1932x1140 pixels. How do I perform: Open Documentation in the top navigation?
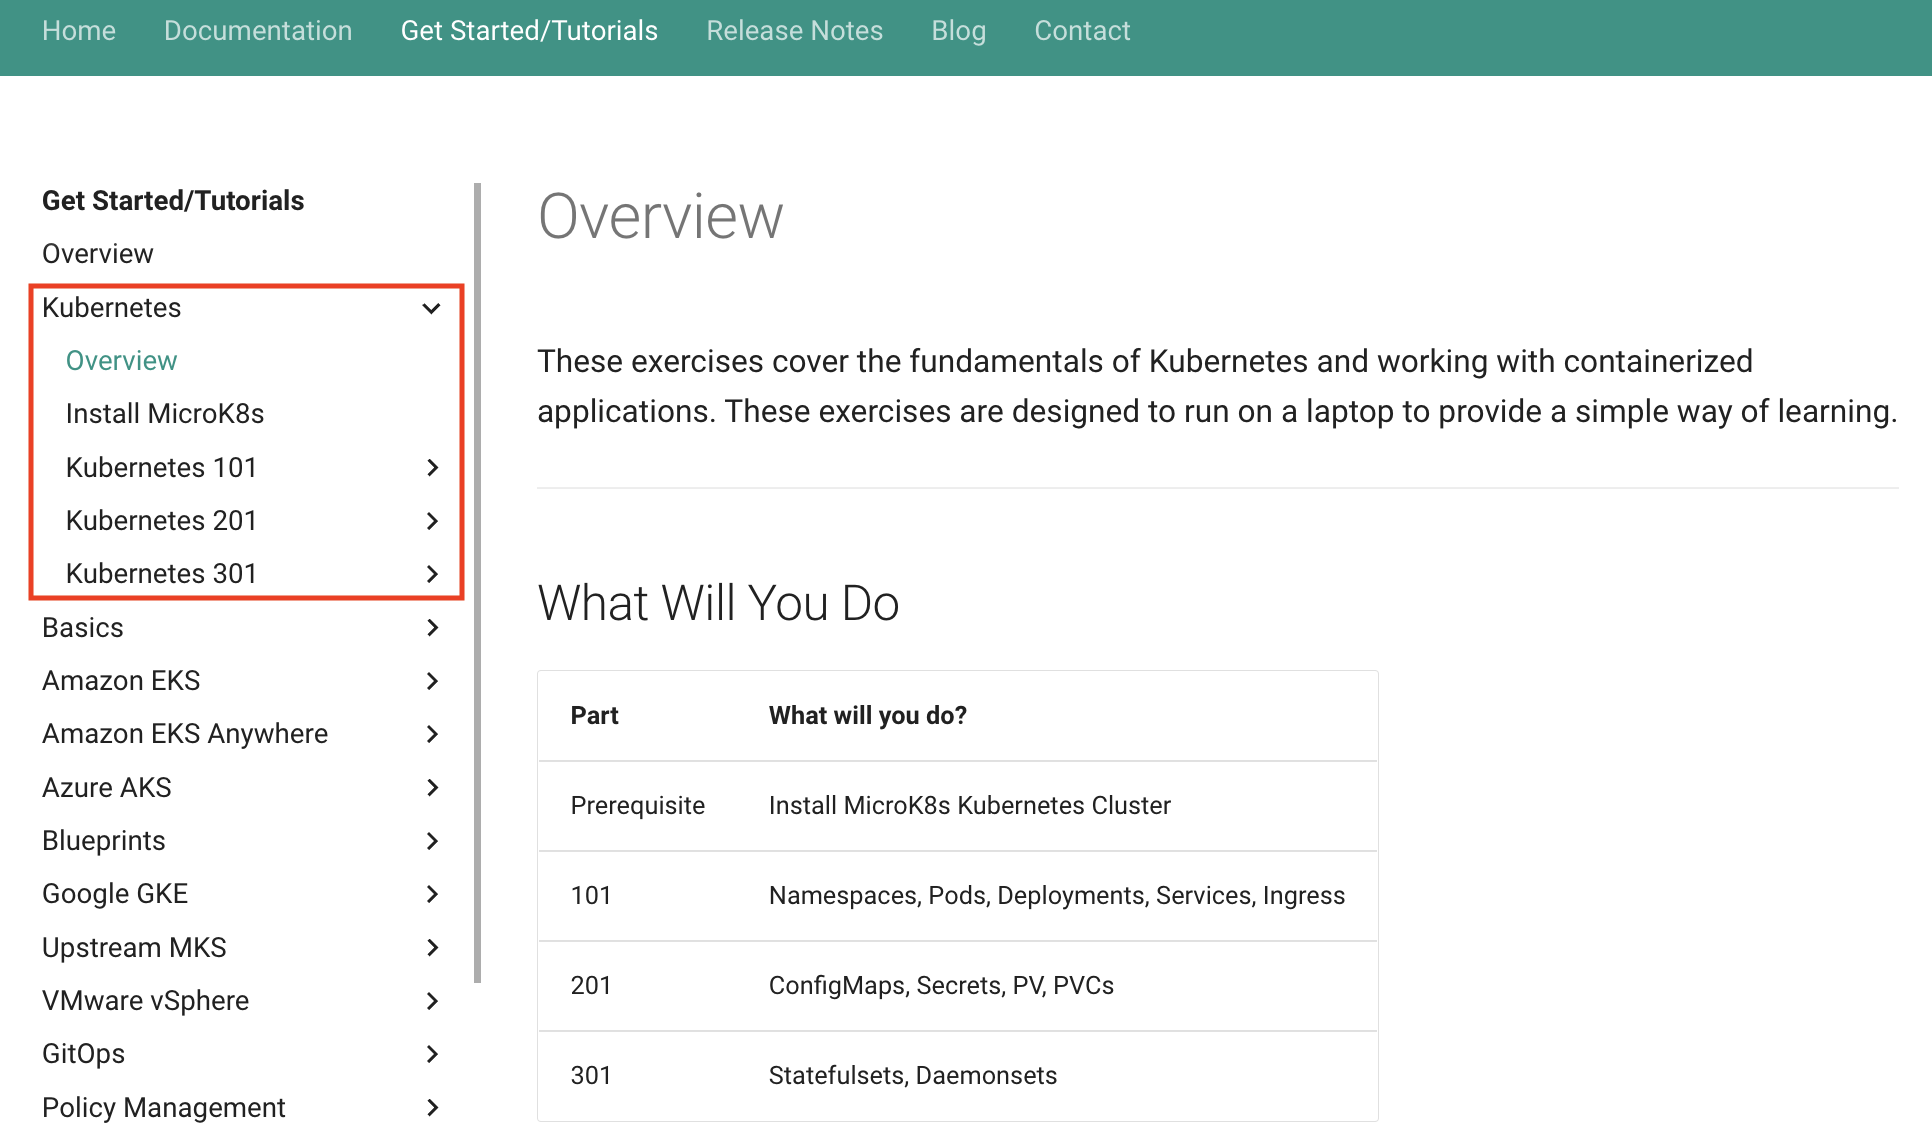pos(258,31)
